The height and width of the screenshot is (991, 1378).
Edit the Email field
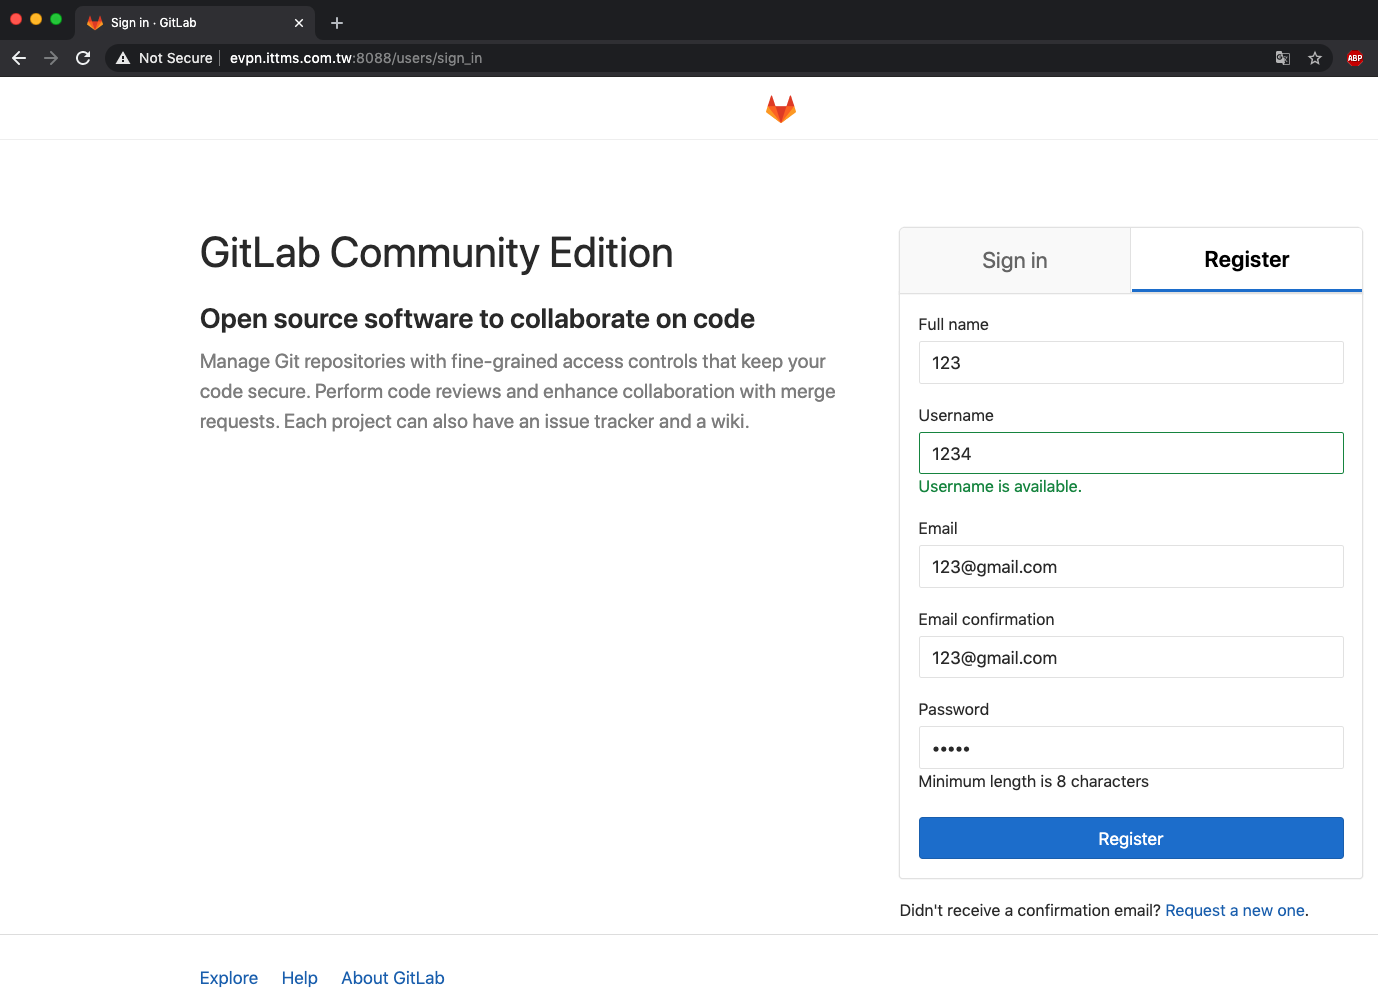[1131, 567]
